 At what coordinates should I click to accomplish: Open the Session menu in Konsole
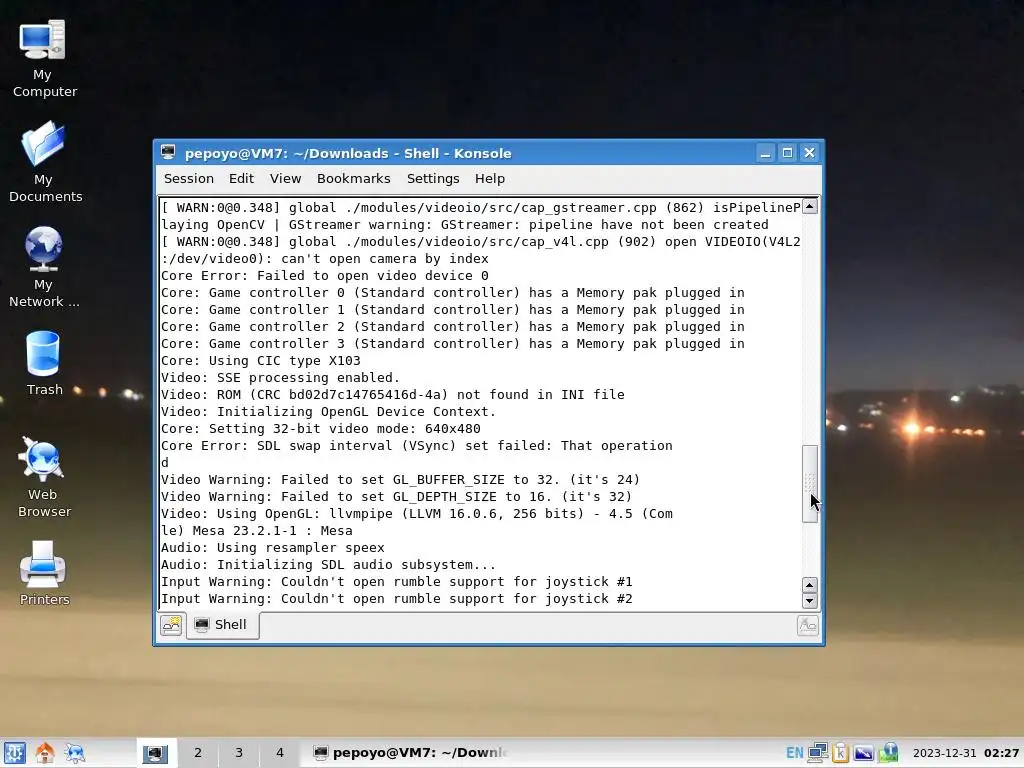pyautogui.click(x=189, y=178)
